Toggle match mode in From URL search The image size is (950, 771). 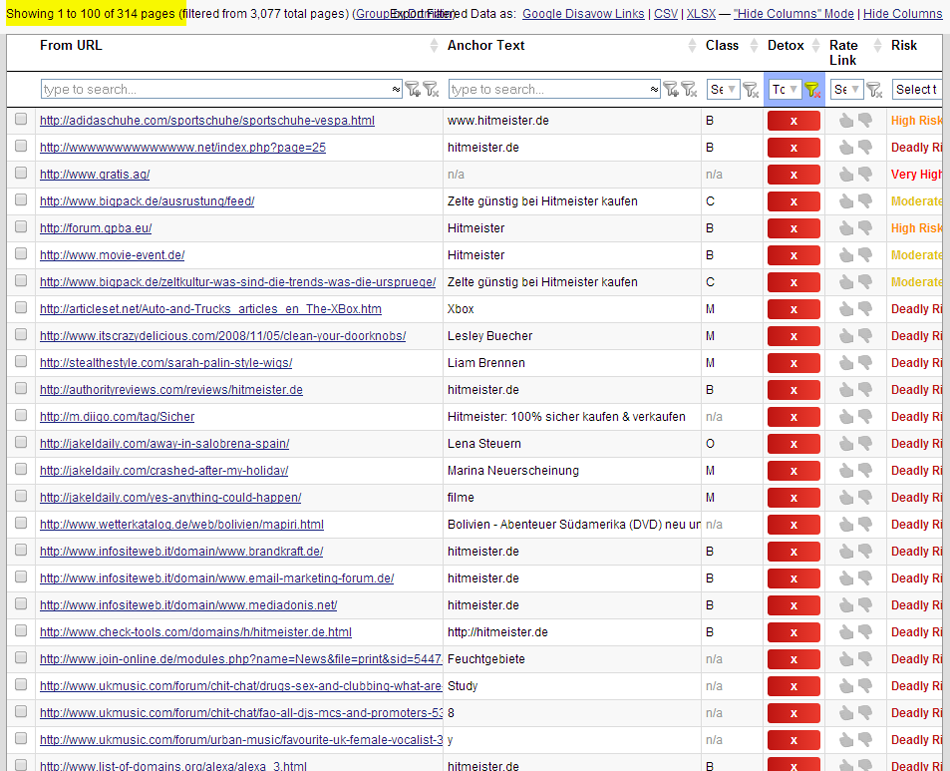tap(396, 90)
